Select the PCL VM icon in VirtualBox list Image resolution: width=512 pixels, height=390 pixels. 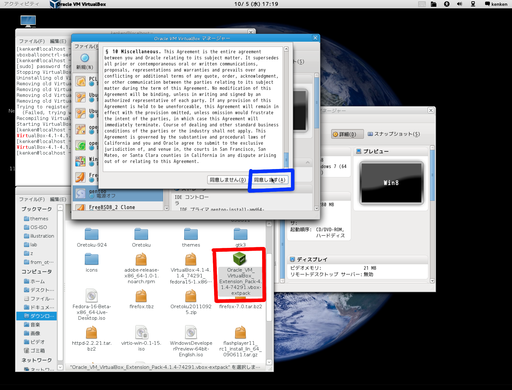coord(81,81)
